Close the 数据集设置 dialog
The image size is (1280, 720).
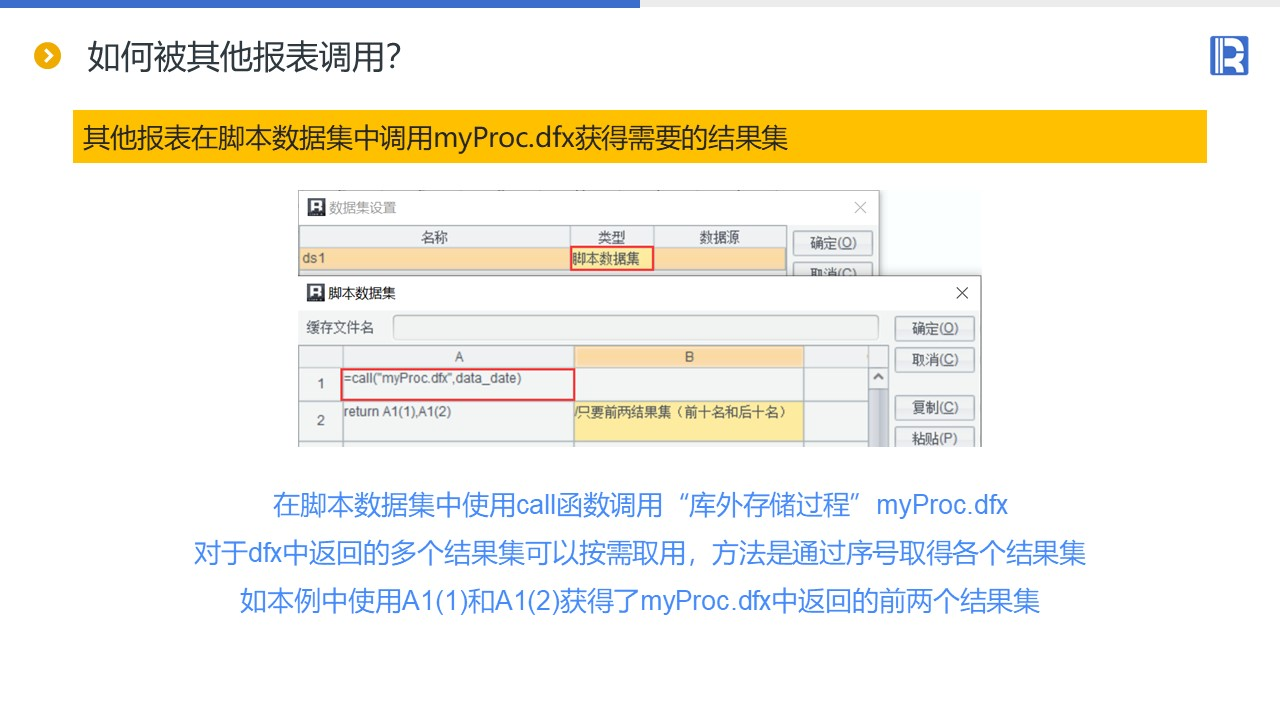coord(860,208)
